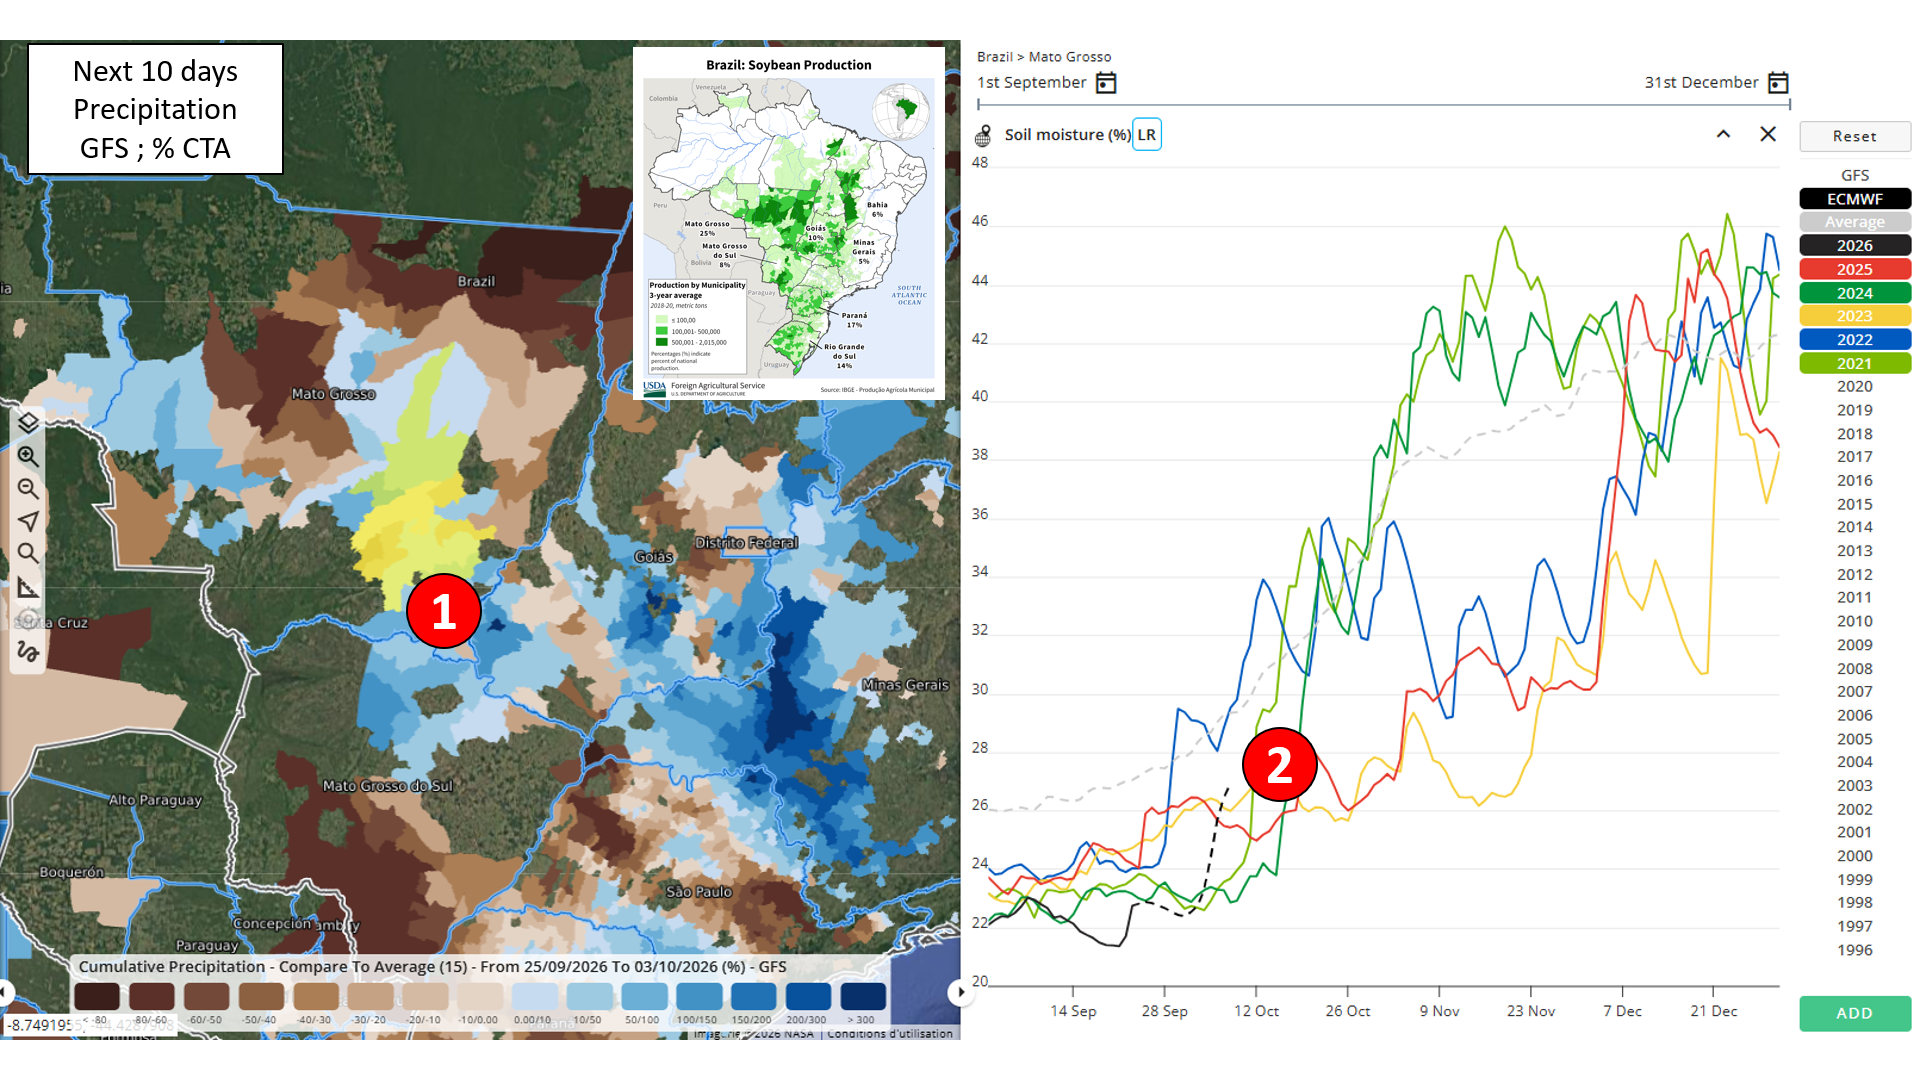Click the green ADD button

coord(1855,1013)
